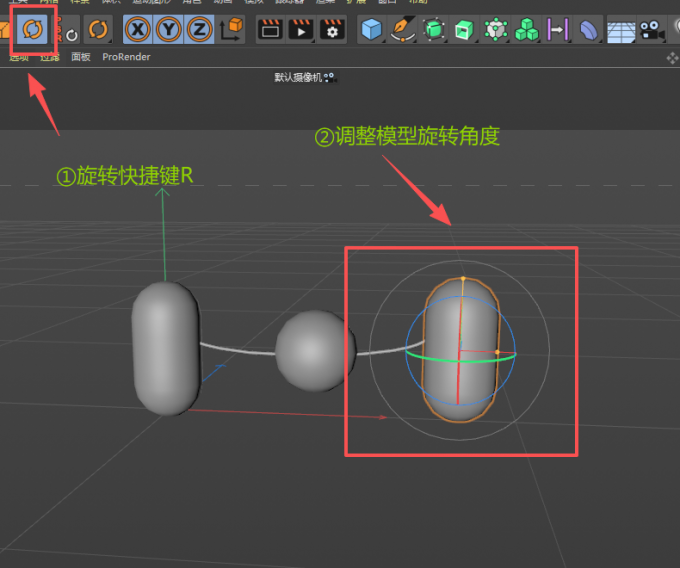Click the floor grid environment icon
The height and width of the screenshot is (568, 680).
pos(621,30)
